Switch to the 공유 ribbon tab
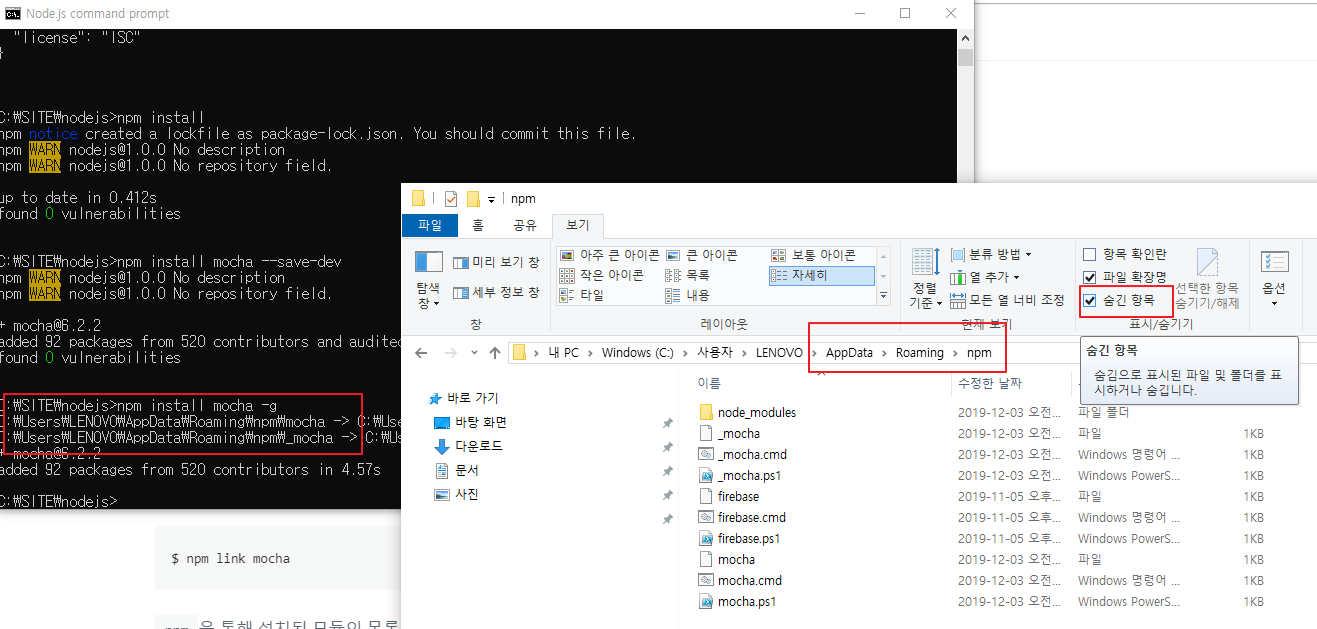The height and width of the screenshot is (629, 1317). (524, 226)
